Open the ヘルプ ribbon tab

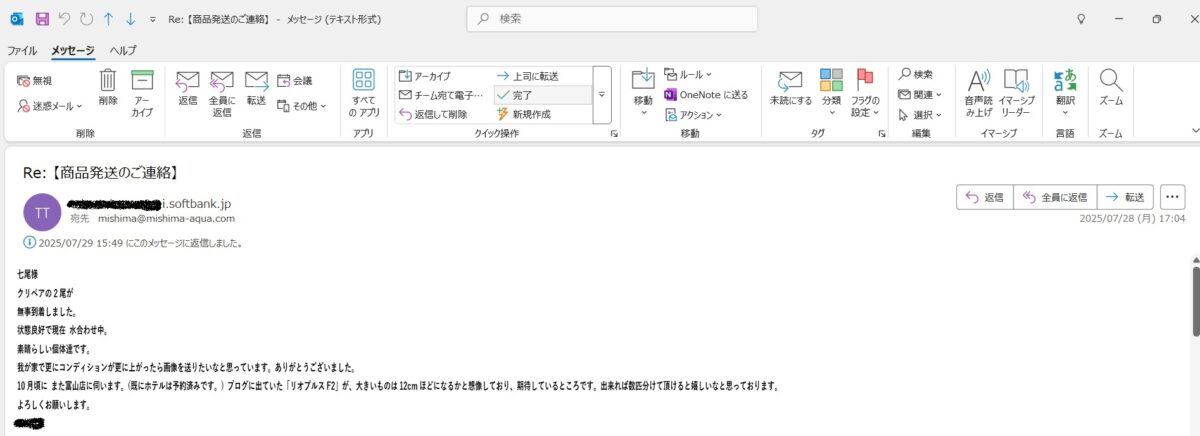123,50
